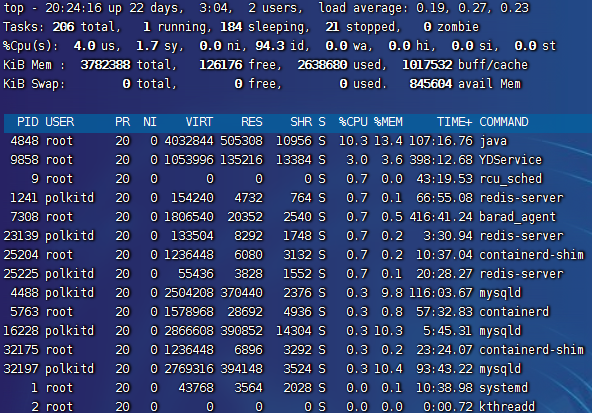Click PID 32175 of containerd-shim
The image size is (592, 413).
pos(21,350)
